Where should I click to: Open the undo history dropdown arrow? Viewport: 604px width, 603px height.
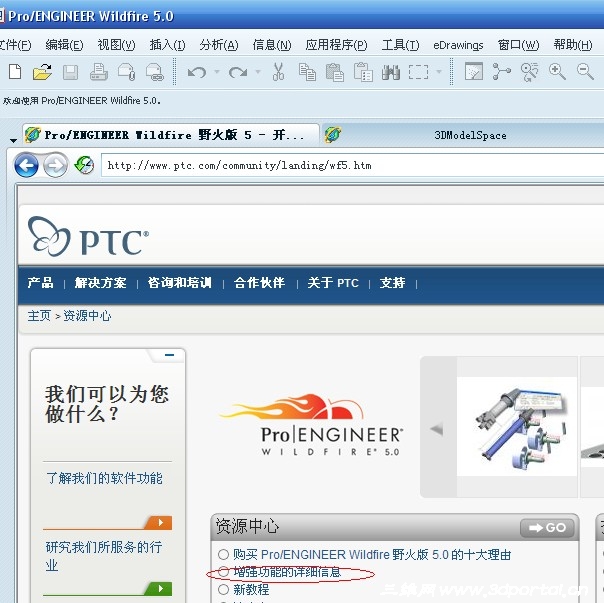217,72
